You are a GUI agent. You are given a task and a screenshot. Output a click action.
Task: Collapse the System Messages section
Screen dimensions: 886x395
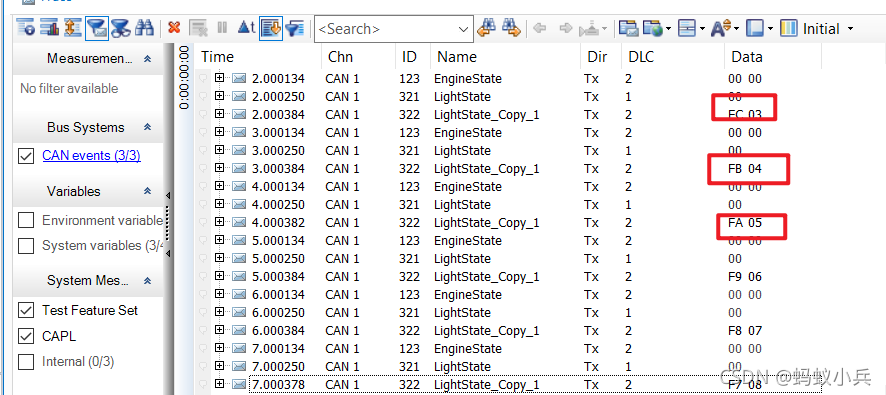tap(147, 280)
